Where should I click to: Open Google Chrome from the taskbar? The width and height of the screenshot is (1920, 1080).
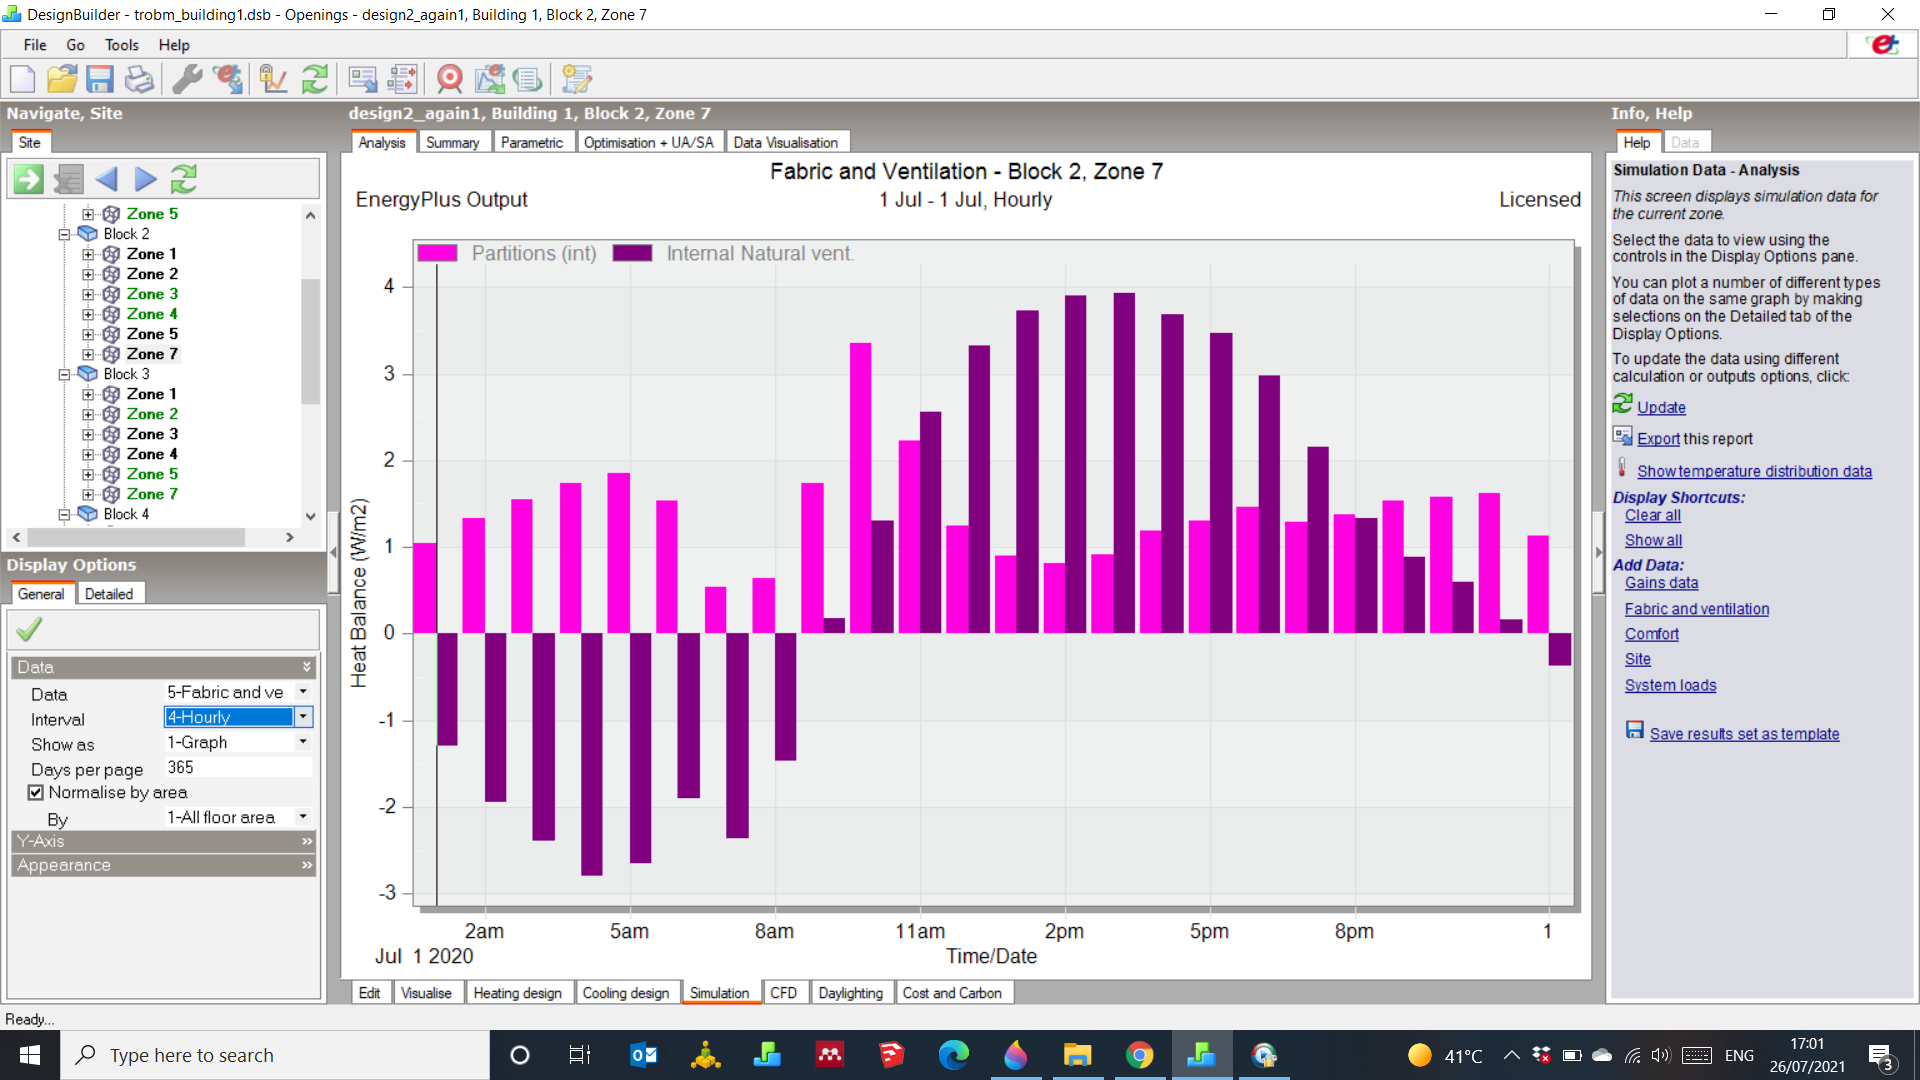1139,1055
